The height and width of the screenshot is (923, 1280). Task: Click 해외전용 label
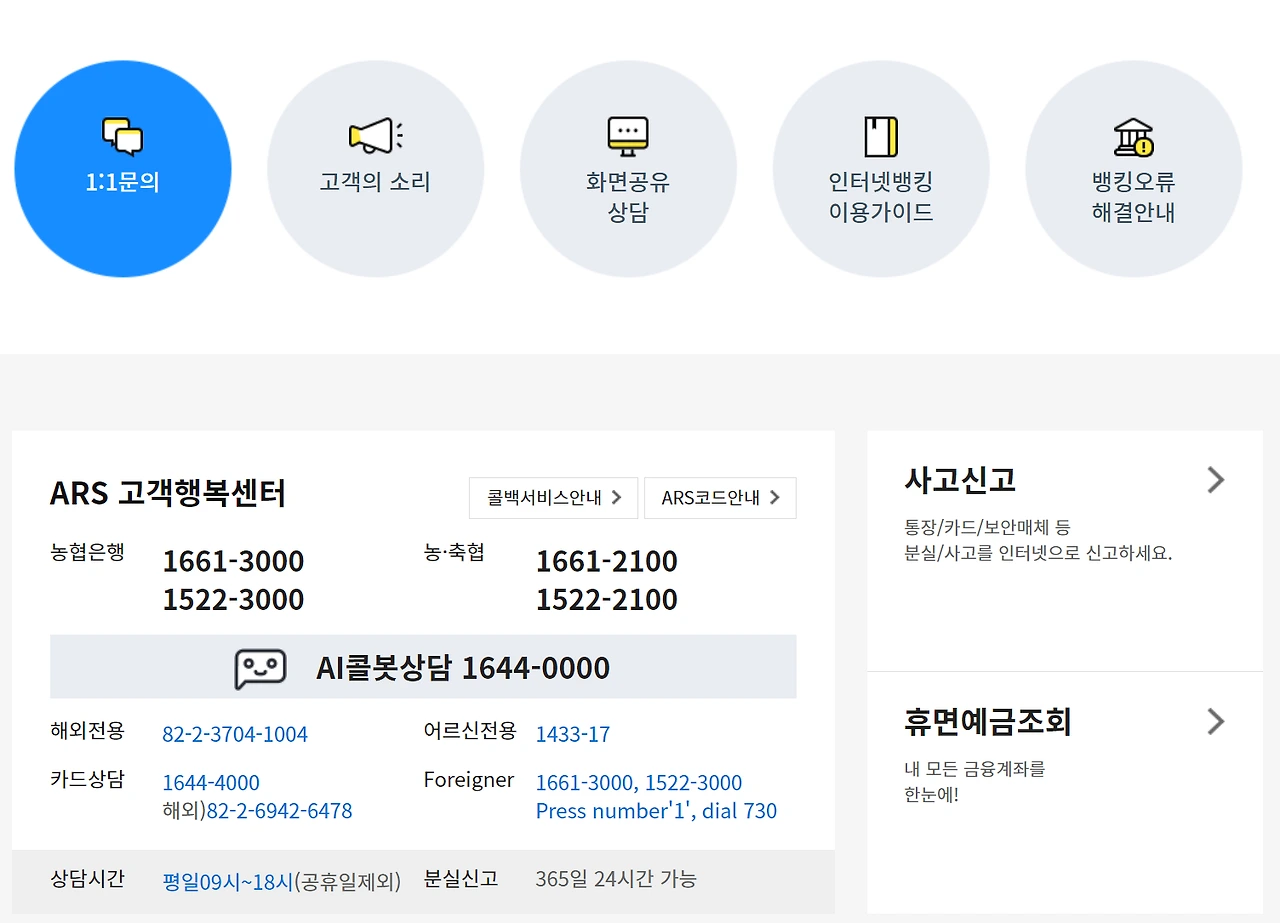[x=87, y=730]
